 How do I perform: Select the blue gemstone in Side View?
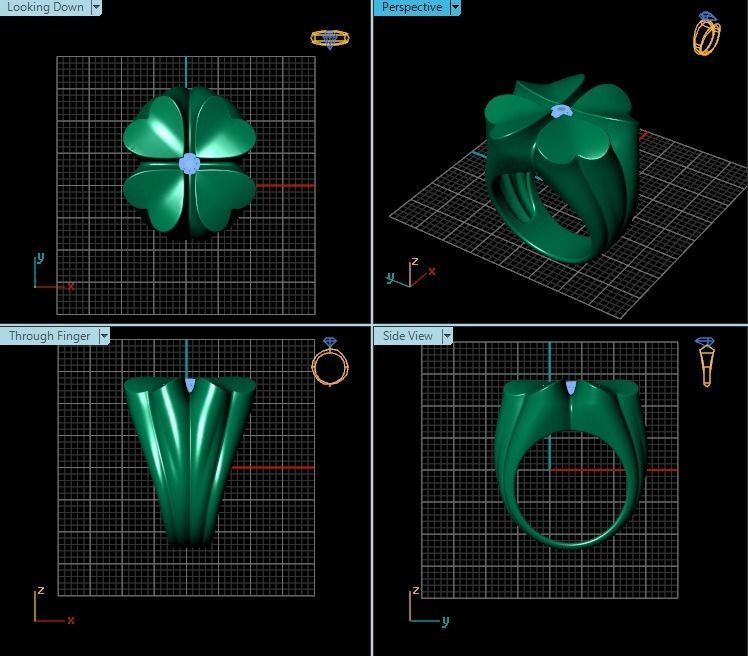click(x=571, y=387)
